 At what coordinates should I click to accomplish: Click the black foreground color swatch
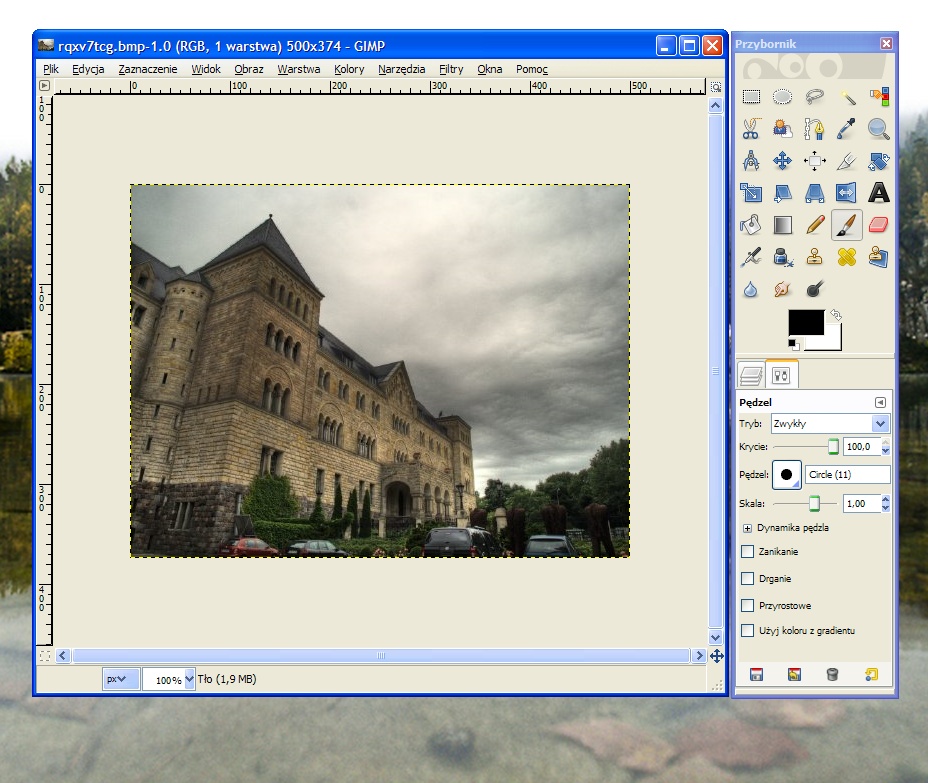click(x=806, y=322)
